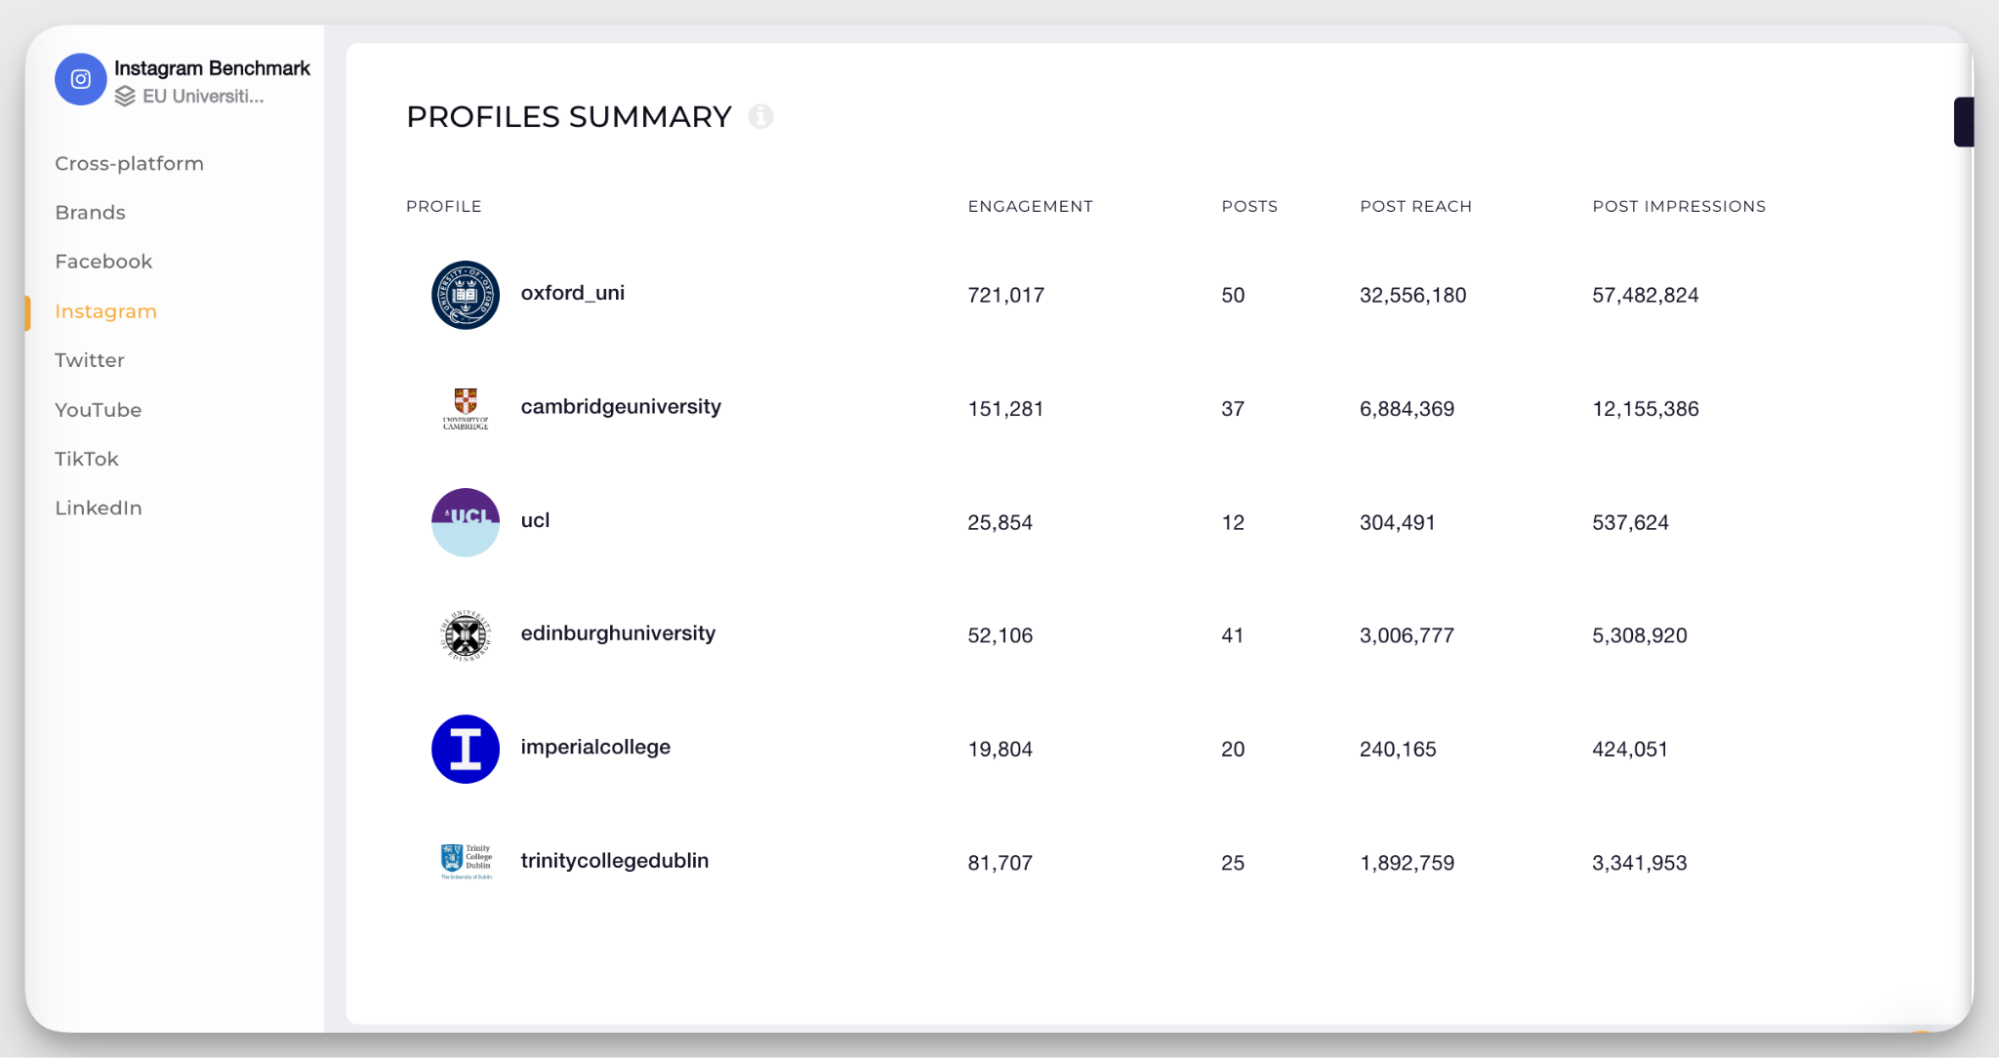Open the edinburghuniversity profile name
Image resolution: width=1999 pixels, height=1059 pixels.
(x=618, y=633)
